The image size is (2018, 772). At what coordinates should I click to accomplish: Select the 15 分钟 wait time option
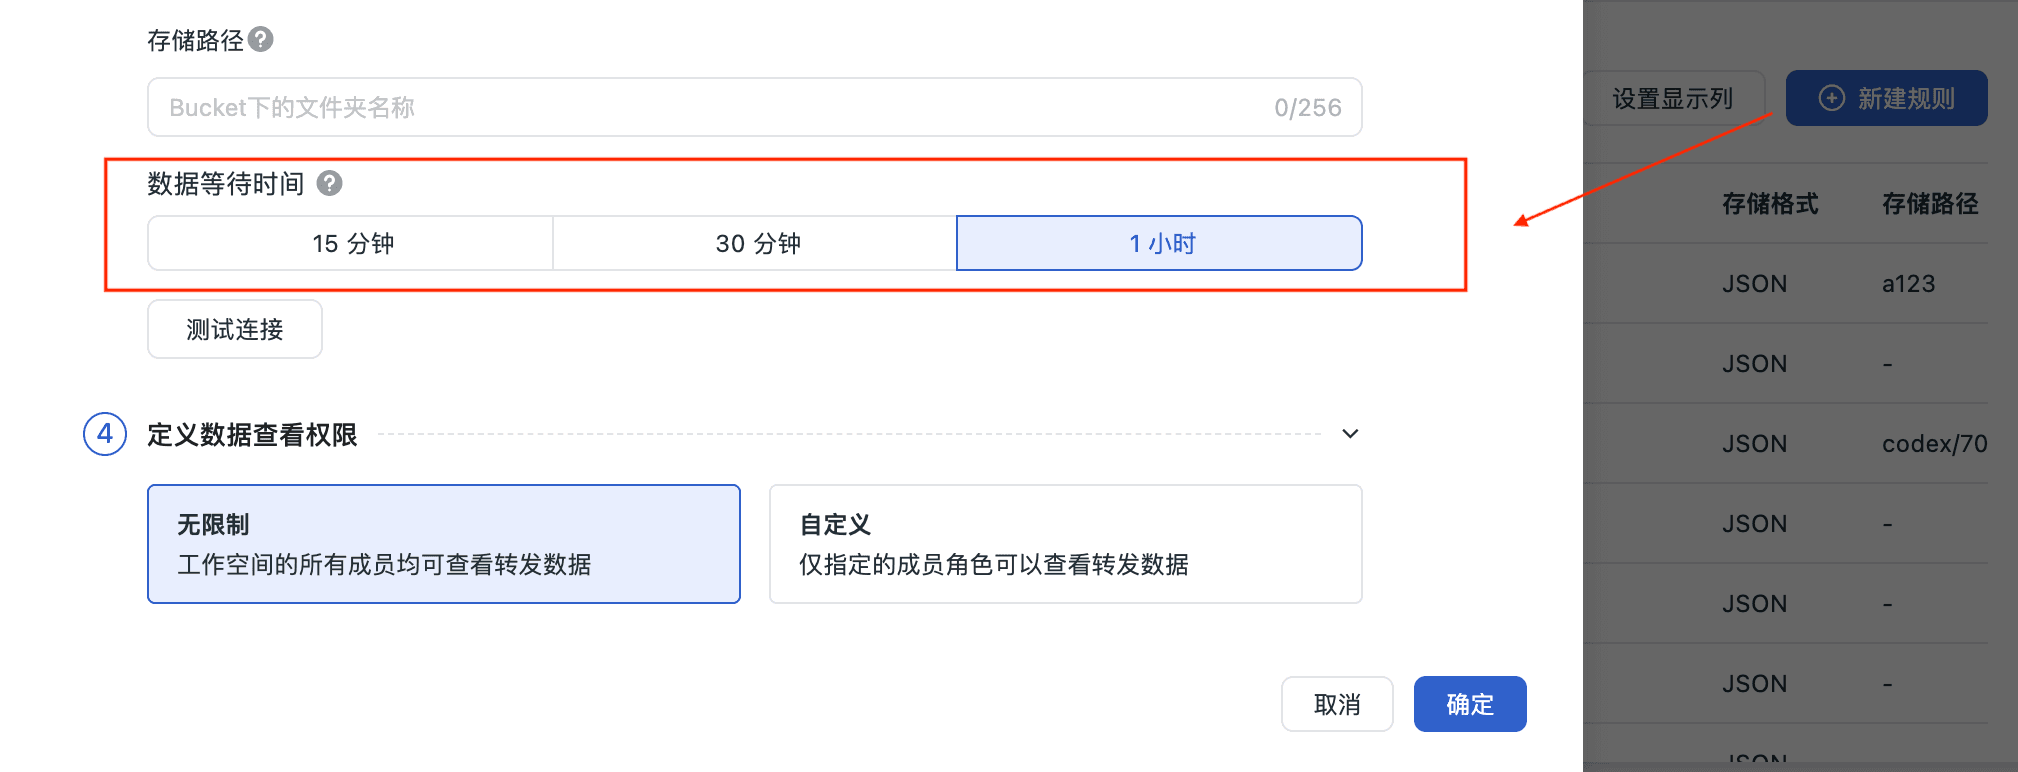click(351, 243)
